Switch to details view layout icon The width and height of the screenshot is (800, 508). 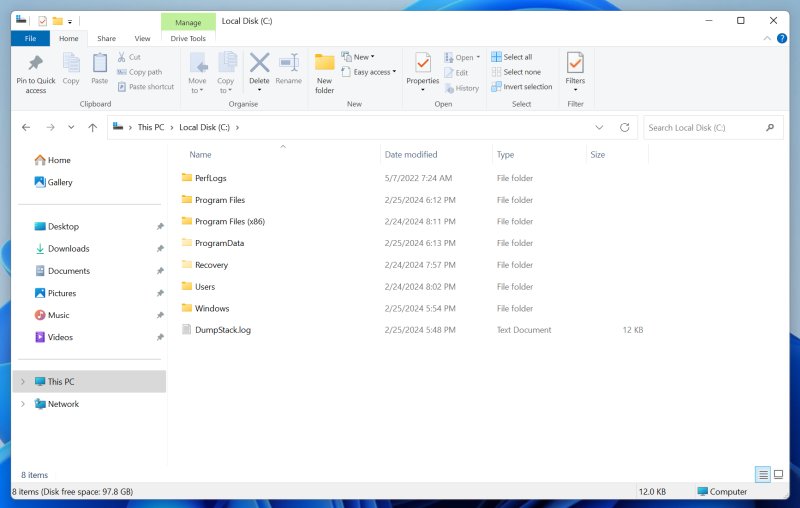(763, 475)
